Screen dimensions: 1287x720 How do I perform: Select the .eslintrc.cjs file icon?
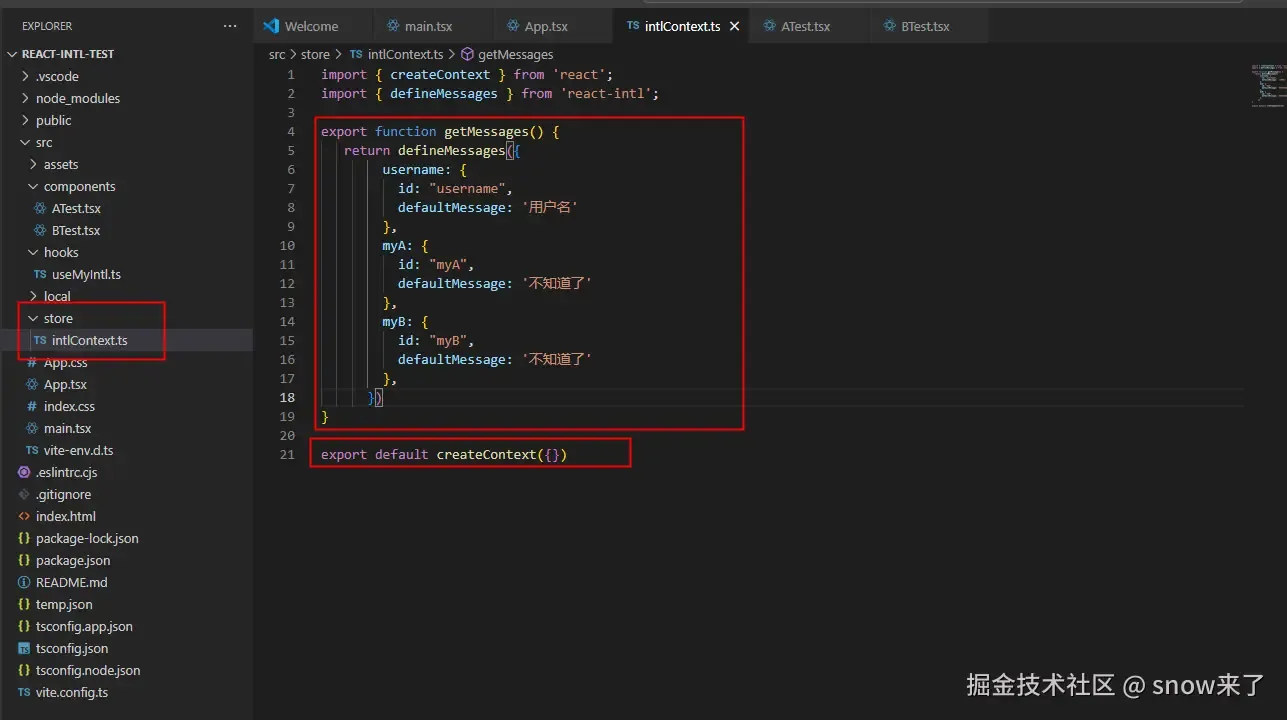point(24,472)
